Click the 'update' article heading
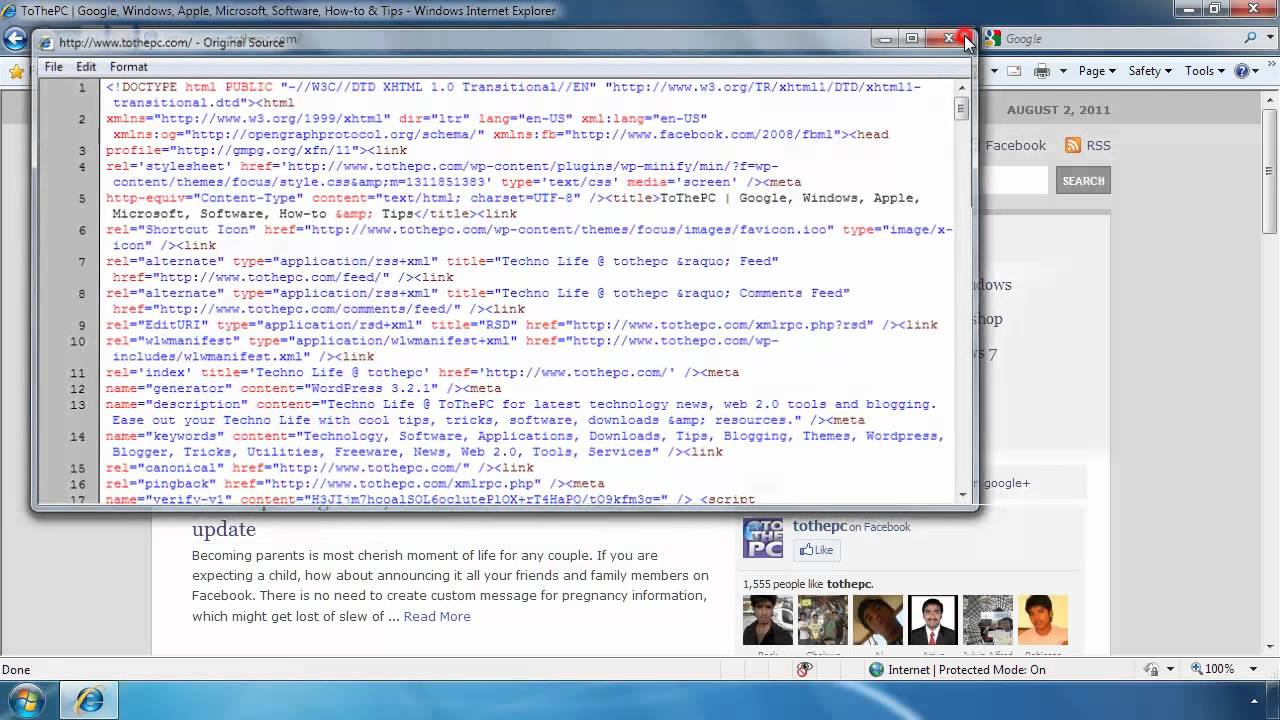 tap(224, 529)
